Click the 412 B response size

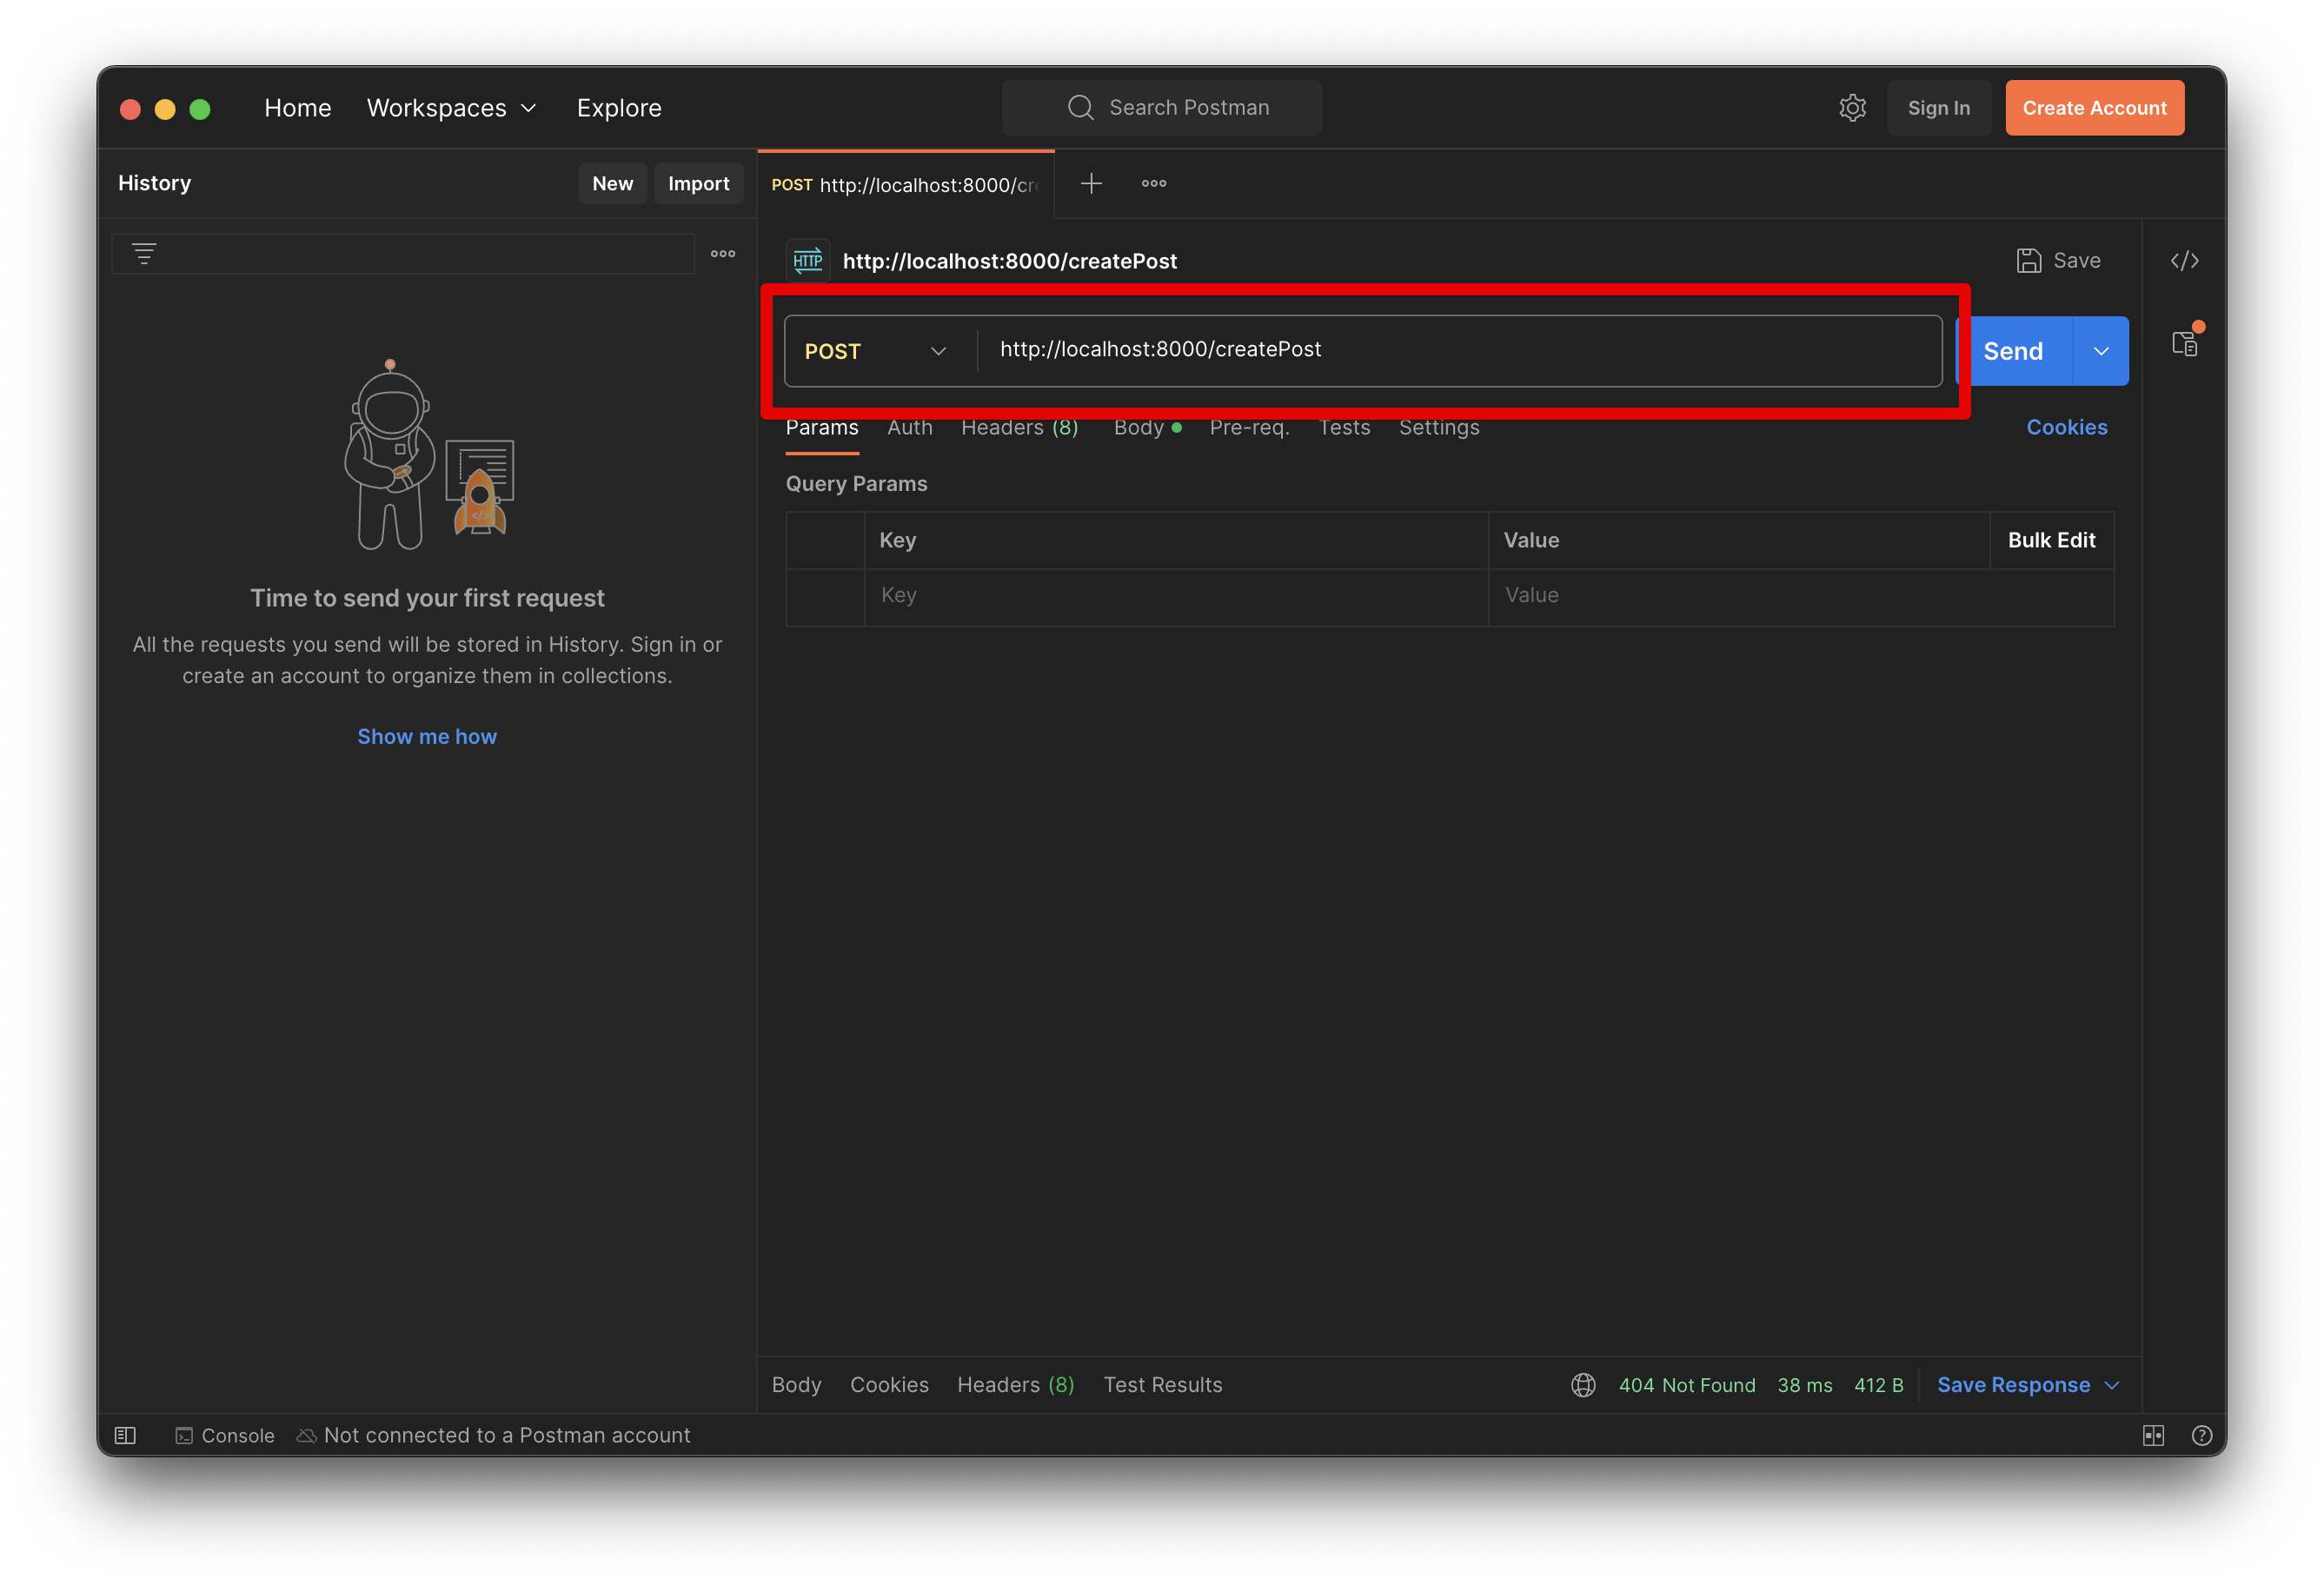(1879, 1385)
